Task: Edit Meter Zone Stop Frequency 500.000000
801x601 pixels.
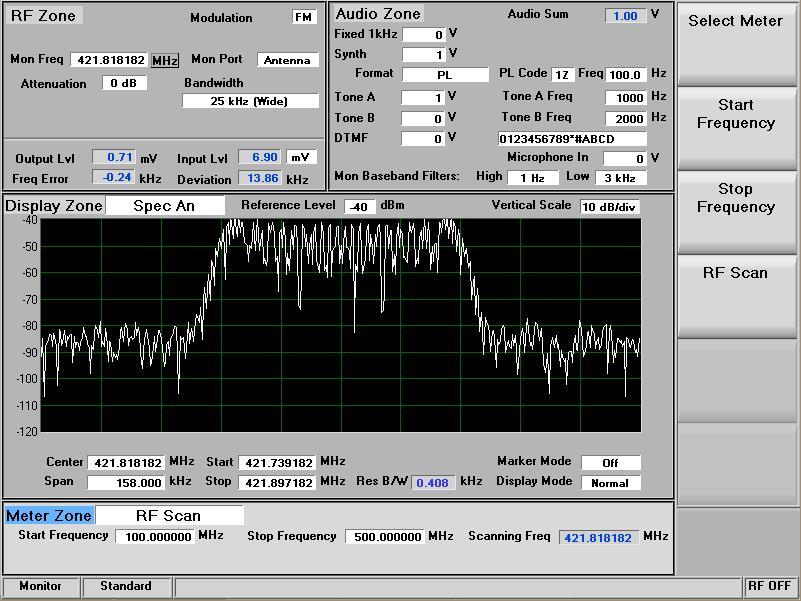Action: tap(385, 537)
